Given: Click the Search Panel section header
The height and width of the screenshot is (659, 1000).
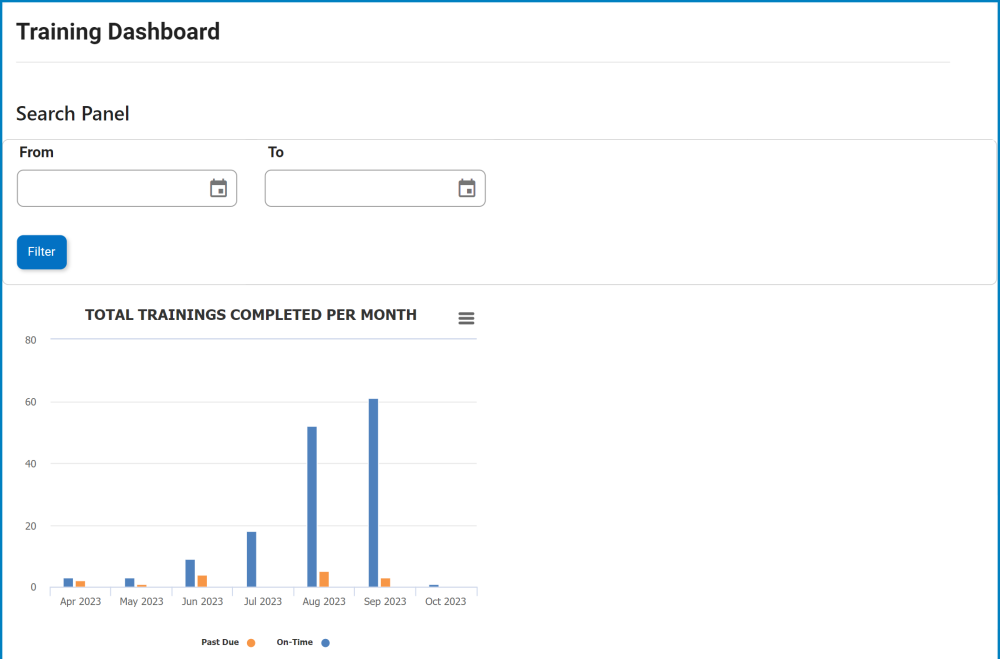Looking at the screenshot, I should click(72, 113).
